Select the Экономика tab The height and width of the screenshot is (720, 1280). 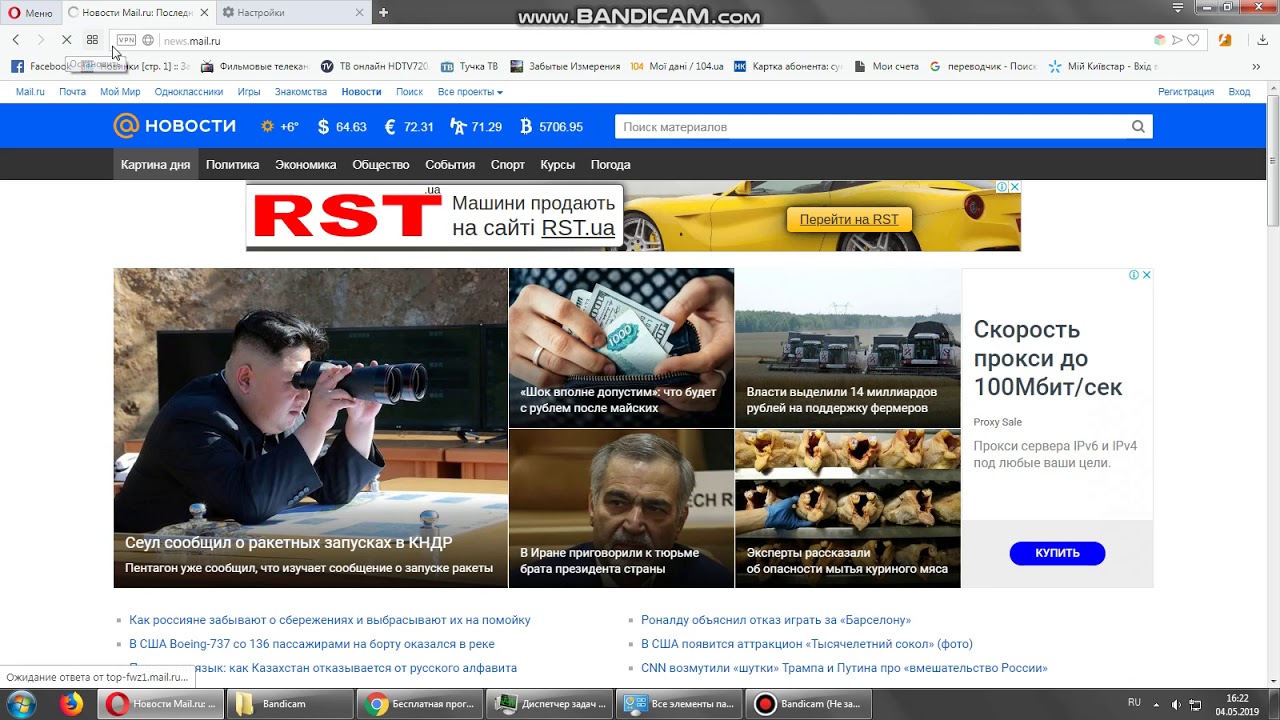(306, 165)
